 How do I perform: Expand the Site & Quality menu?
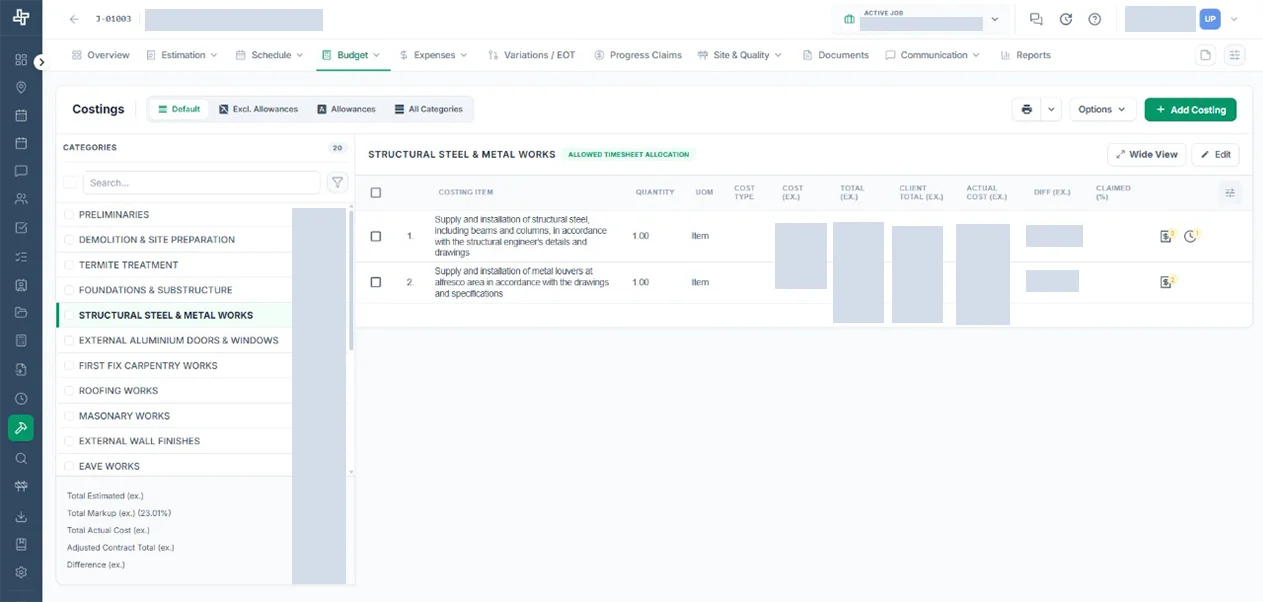click(740, 55)
